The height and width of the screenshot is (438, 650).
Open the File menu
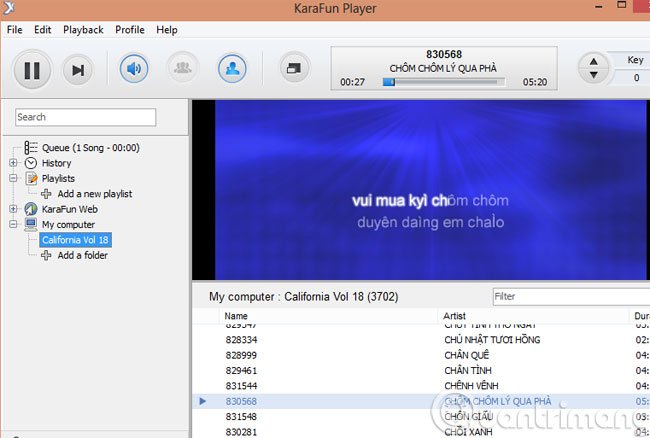[15, 30]
